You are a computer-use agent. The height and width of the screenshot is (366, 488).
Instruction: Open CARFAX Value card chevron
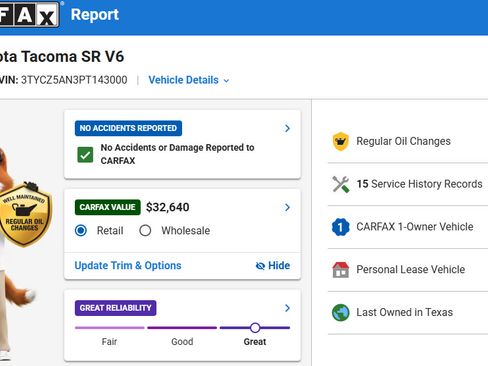click(287, 207)
